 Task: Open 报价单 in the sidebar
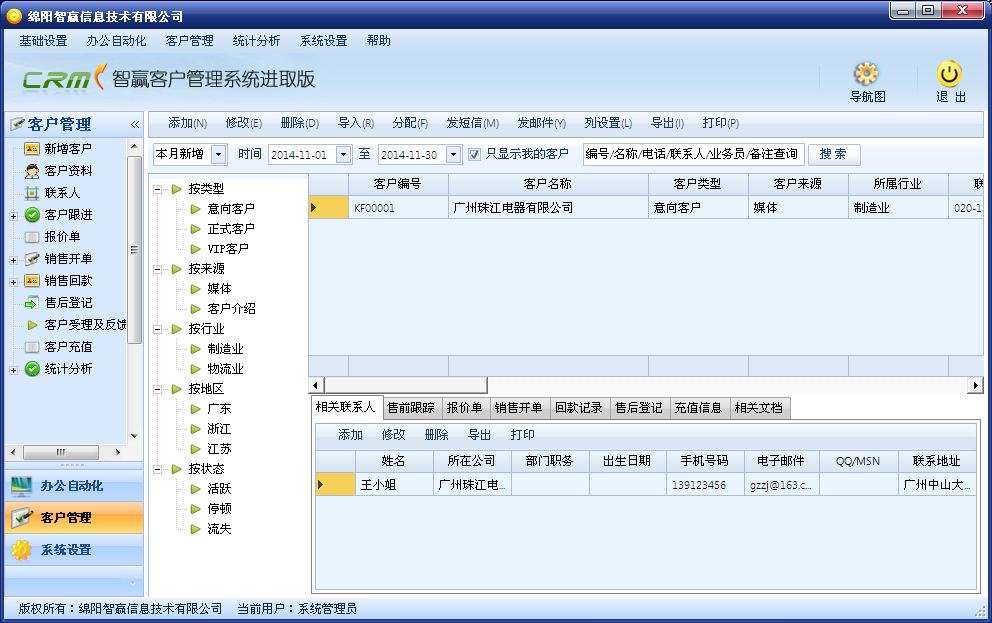(62, 237)
